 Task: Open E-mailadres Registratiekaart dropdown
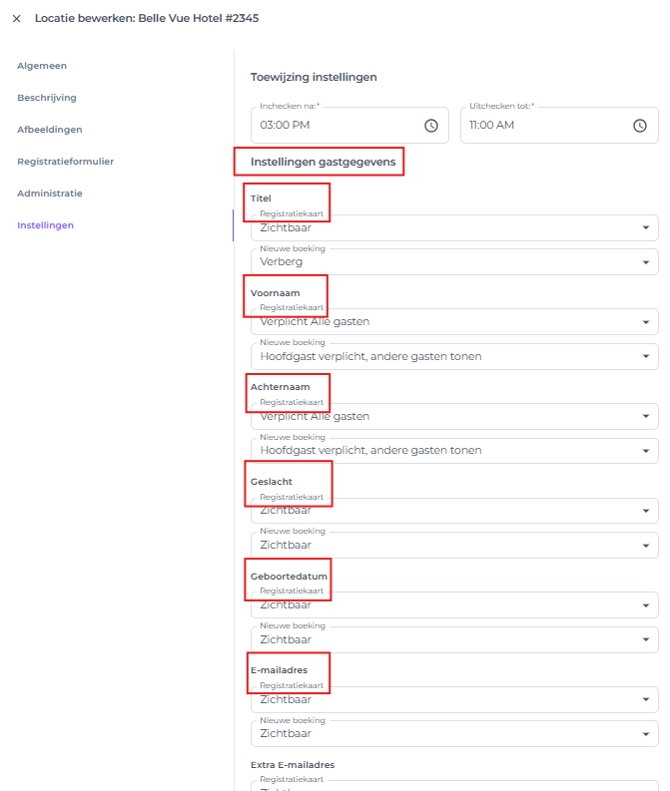point(454,700)
